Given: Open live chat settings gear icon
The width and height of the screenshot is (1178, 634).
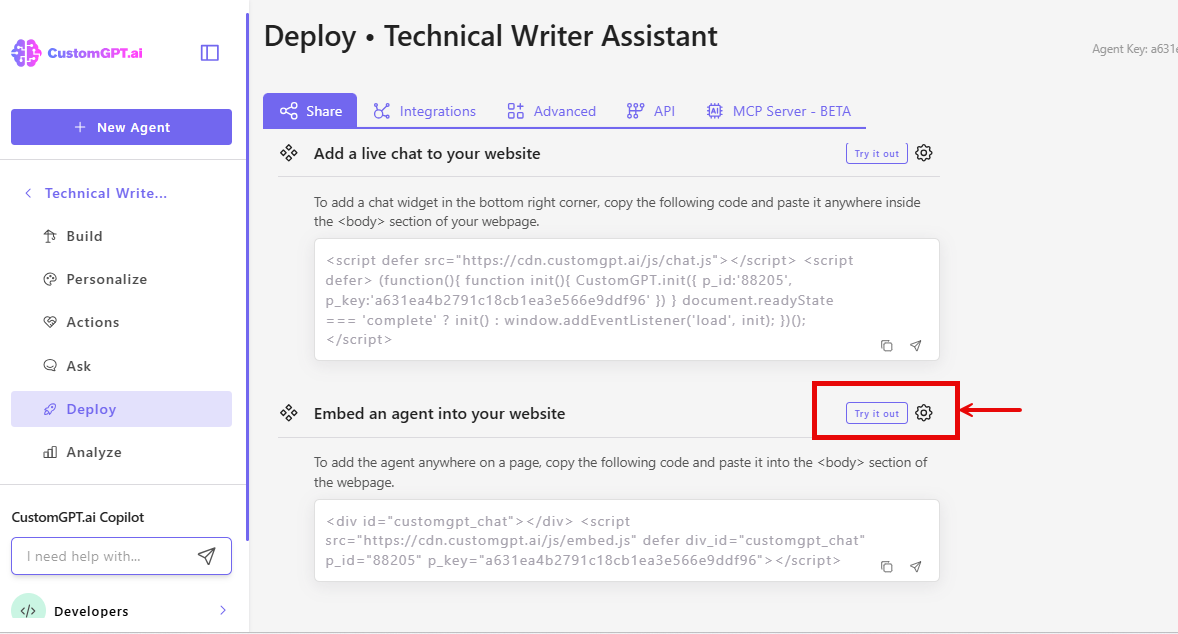Looking at the screenshot, I should tap(924, 153).
